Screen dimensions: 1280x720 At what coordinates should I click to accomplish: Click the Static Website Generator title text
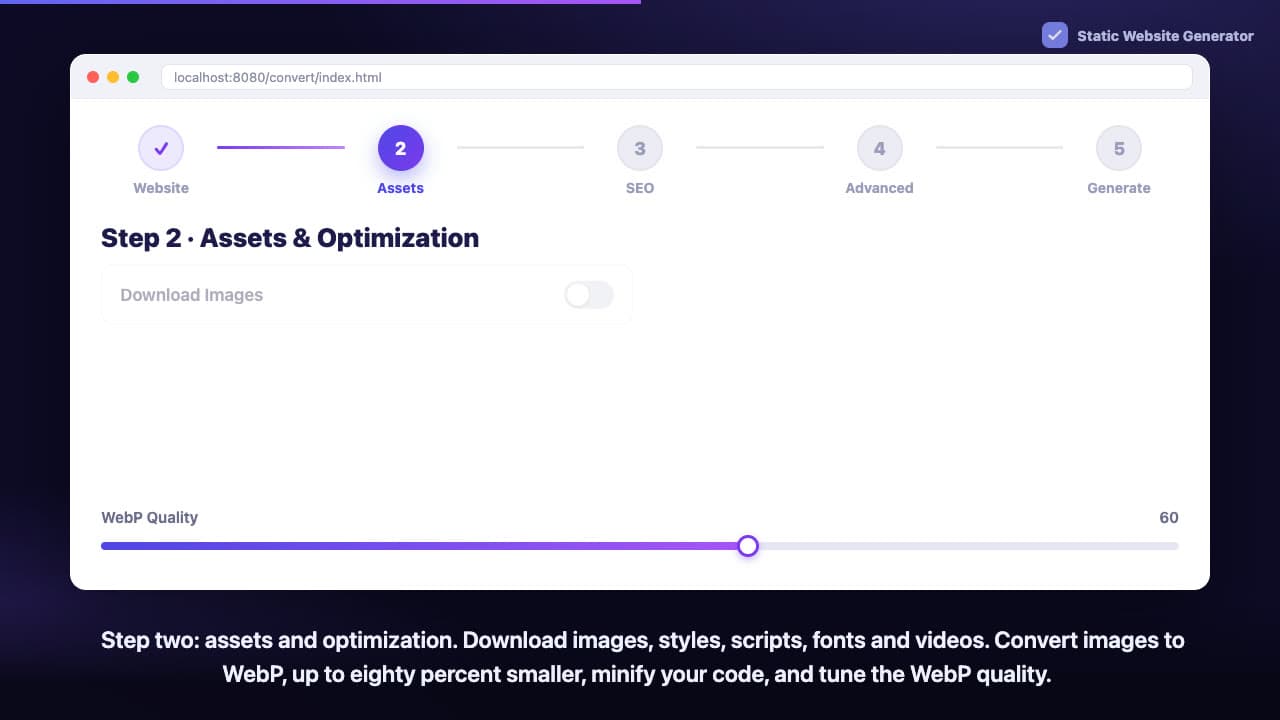pyautogui.click(x=1165, y=36)
